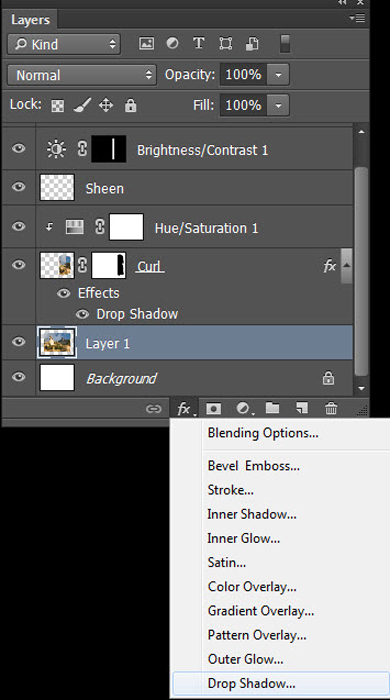Click the lock transparent pixels icon
390x700 pixels.
58,106
